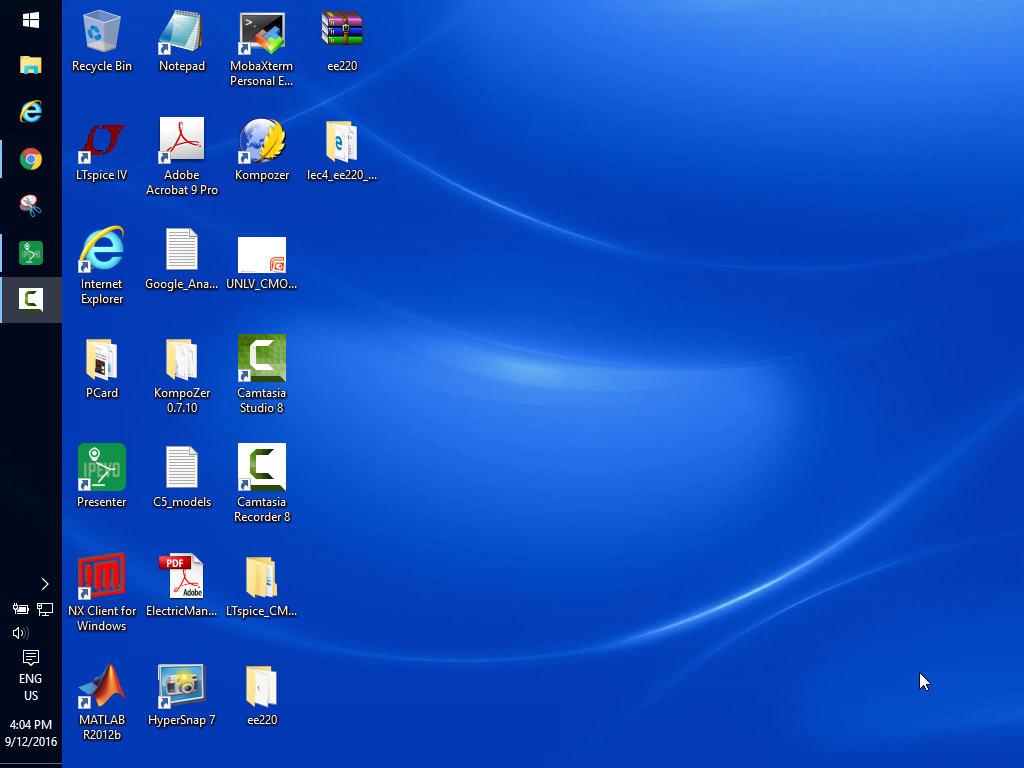1024x768 pixels.
Task: Open Google Chrome from the taskbar
Action: point(31,159)
